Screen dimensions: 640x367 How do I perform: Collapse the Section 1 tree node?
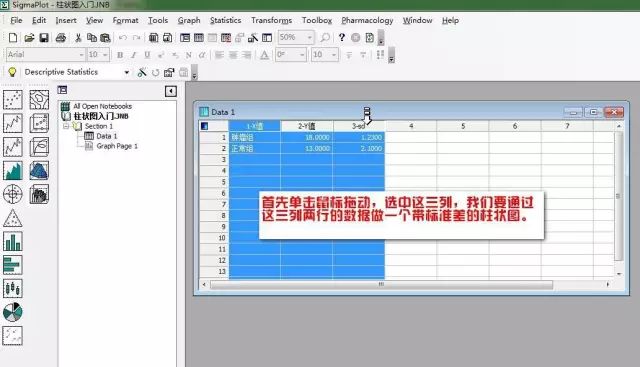66,126
